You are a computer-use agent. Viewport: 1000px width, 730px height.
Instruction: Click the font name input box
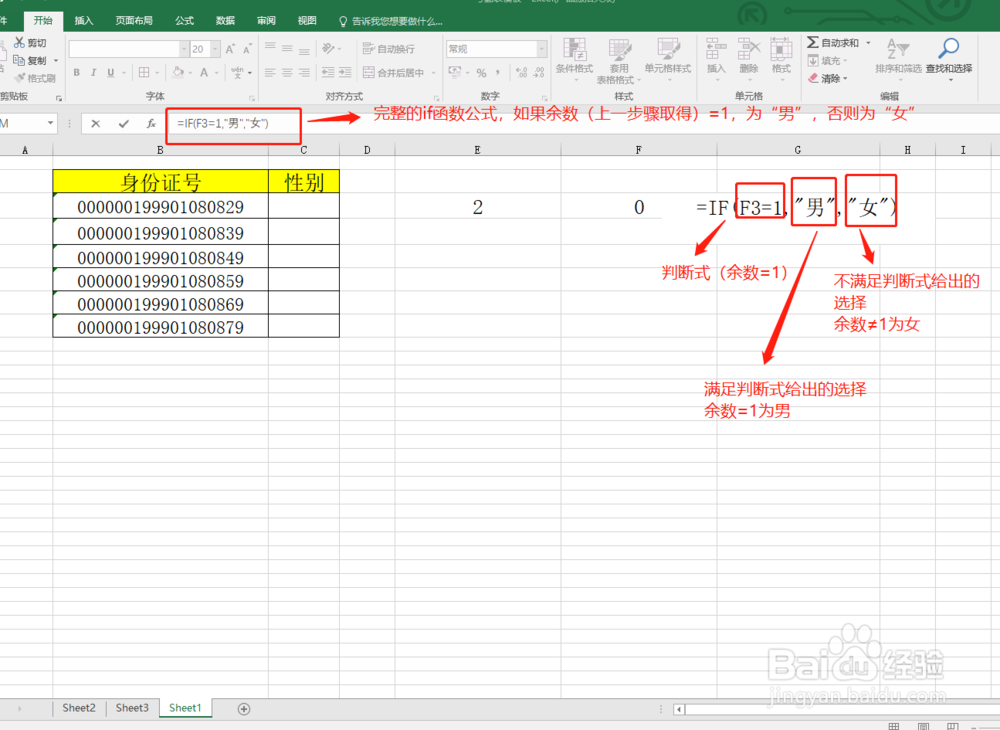click(124, 49)
